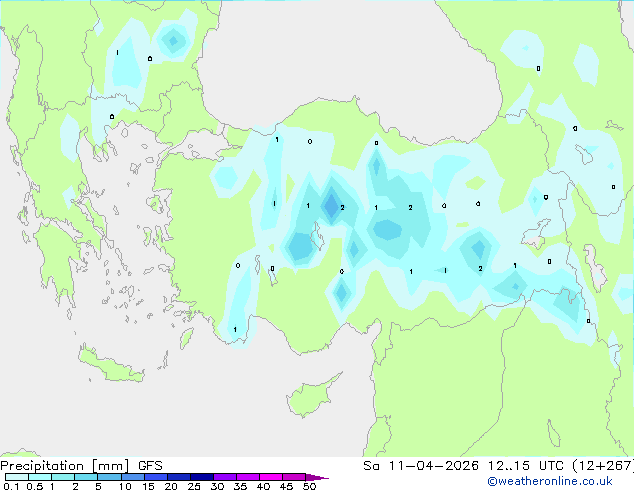The width and height of the screenshot is (634, 490).
Task: Click the 40–45 mm bright magenta swatch
Action: (x=271, y=477)
